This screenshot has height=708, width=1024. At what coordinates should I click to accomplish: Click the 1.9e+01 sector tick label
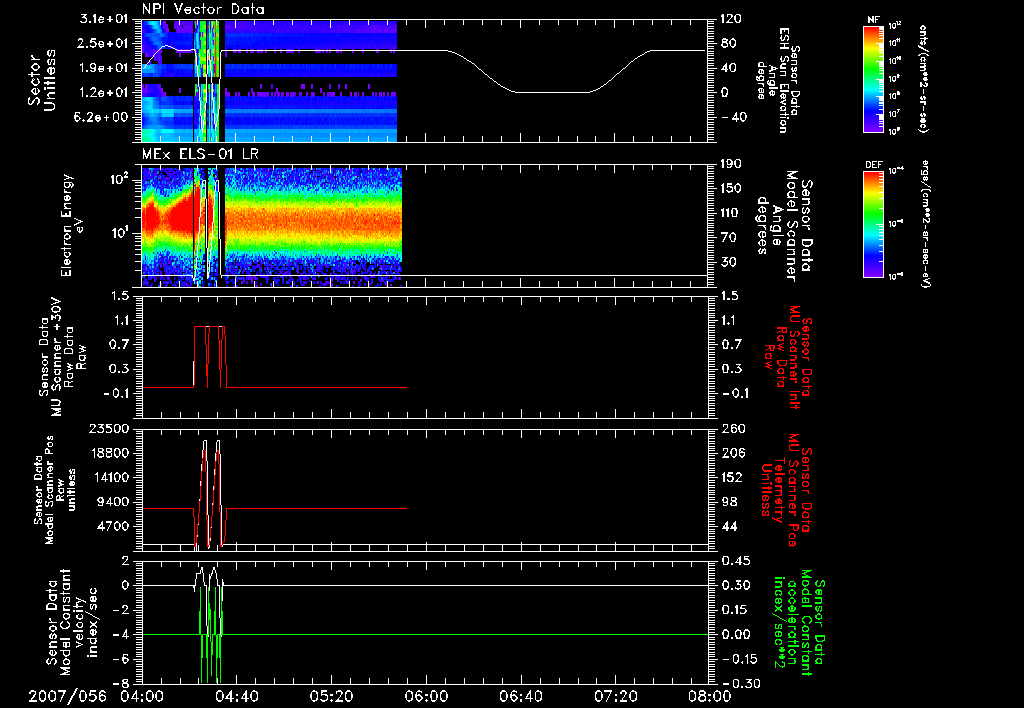[x=104, y=68]
